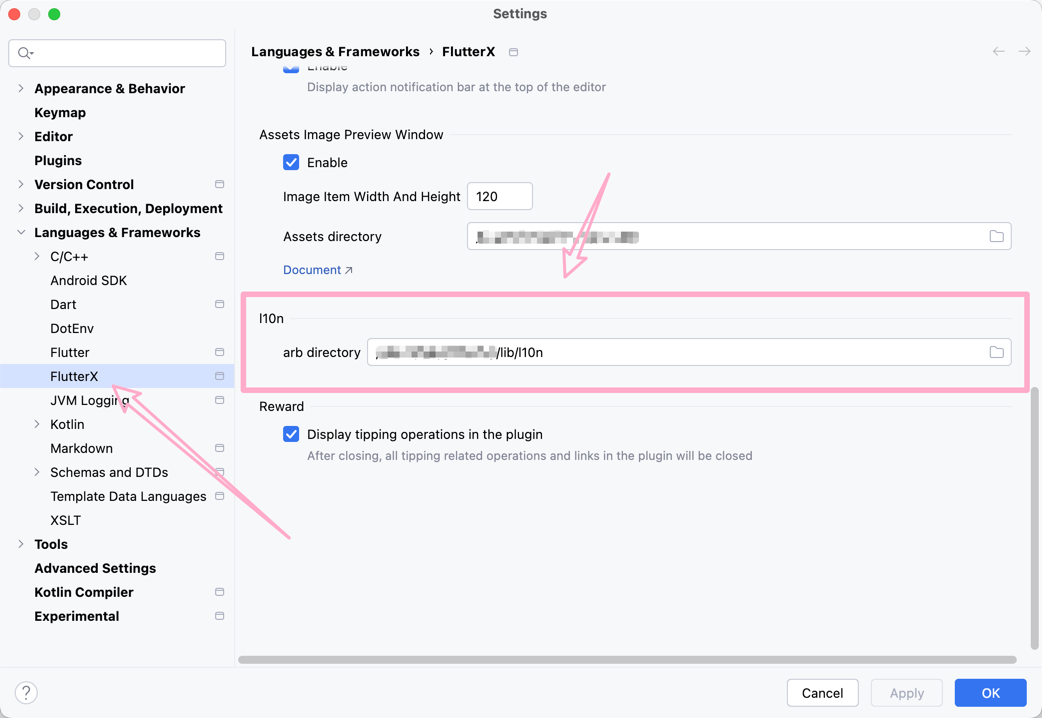This screenshot has height=718, width=1042.
Task: Select Experimental settings
Action: 76,616
